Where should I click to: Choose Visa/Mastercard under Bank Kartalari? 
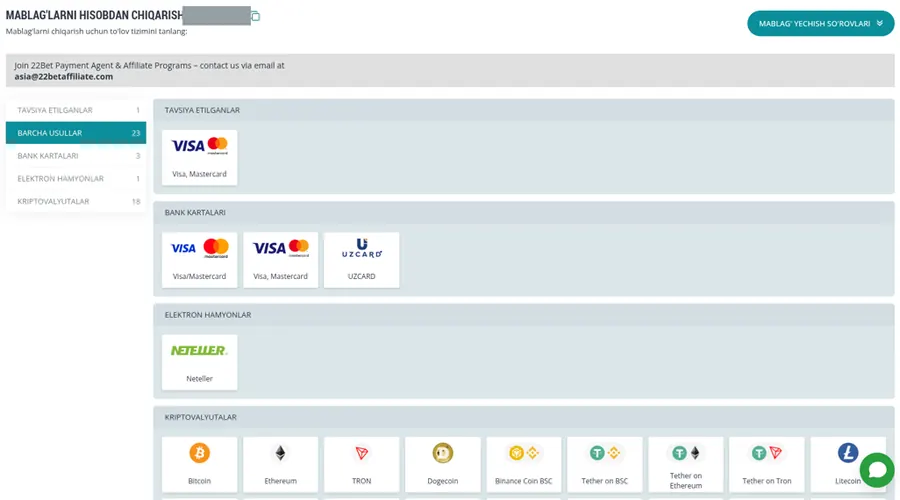click(199, 259)
